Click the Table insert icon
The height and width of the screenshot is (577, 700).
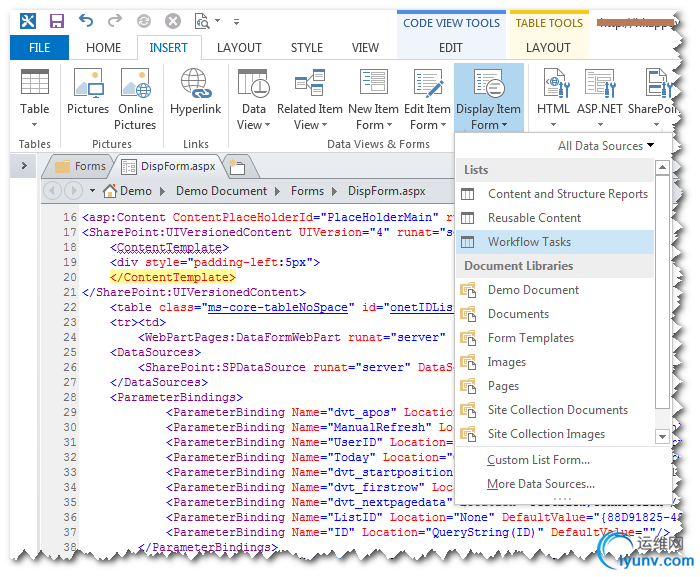[35, 82]
